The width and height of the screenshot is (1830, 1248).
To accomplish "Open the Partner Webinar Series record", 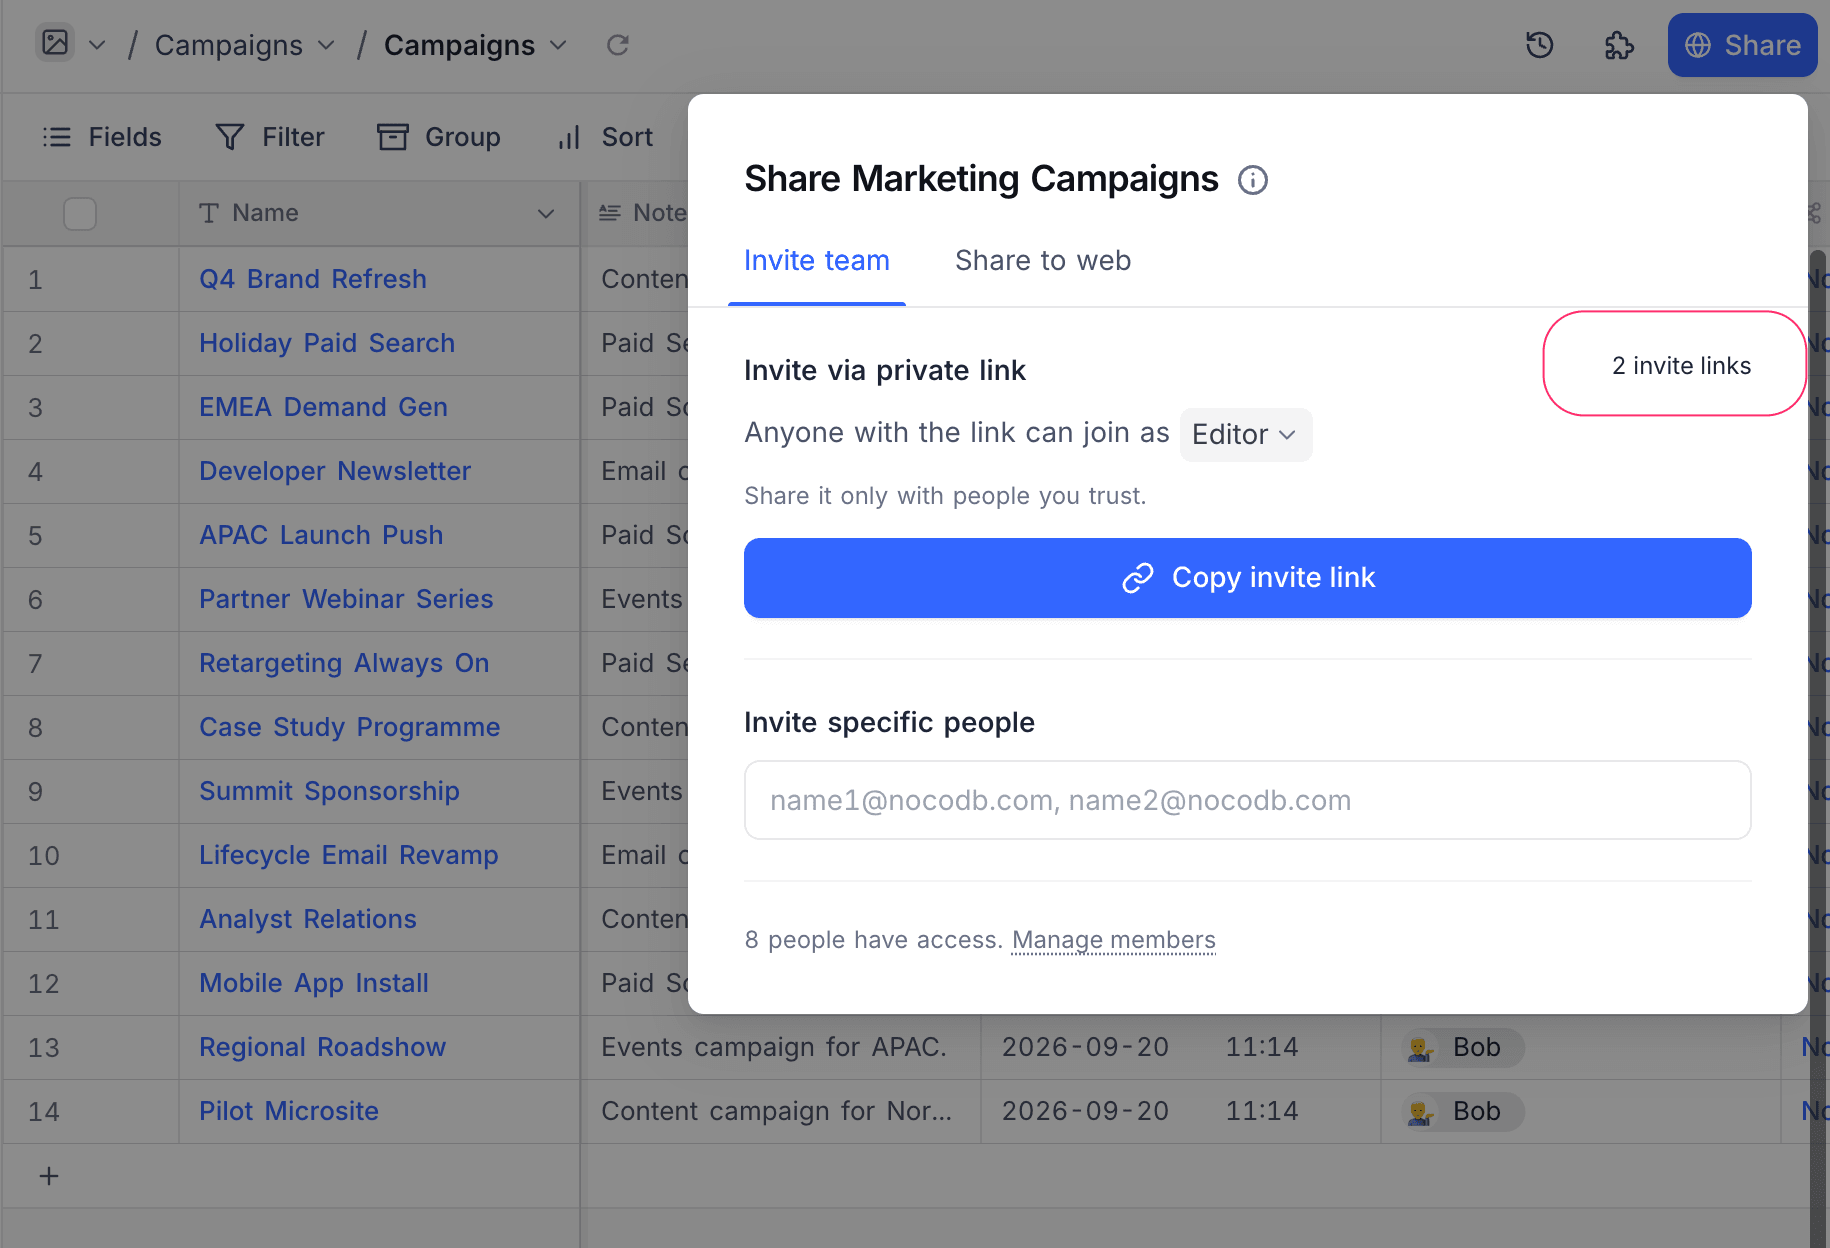I will [x=346, y=599].
